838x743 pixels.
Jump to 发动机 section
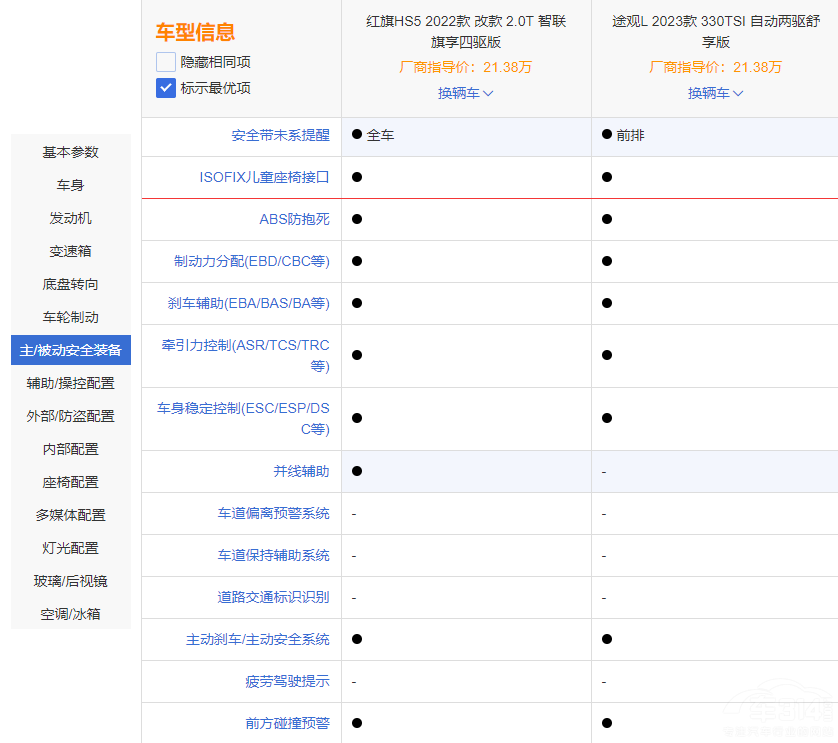coord(71,218)
